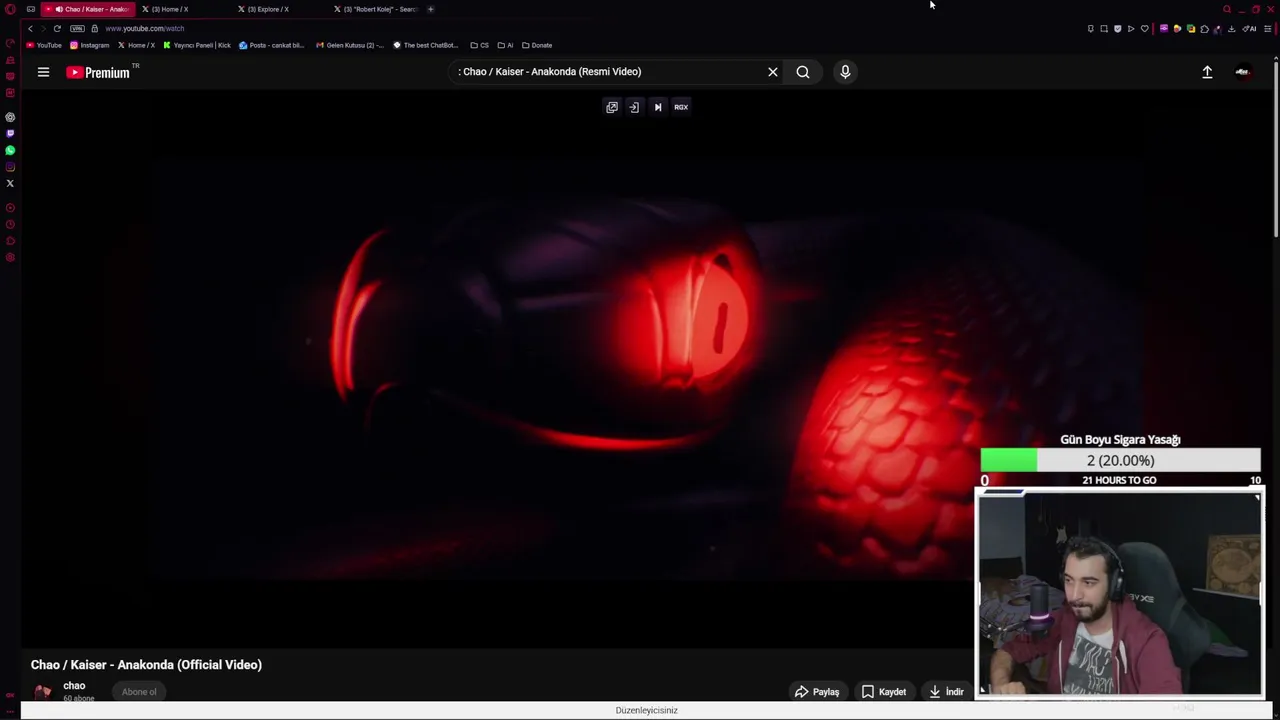Open Twitch from the browser sidebar

pyautogui.click(x=10, y=133)
